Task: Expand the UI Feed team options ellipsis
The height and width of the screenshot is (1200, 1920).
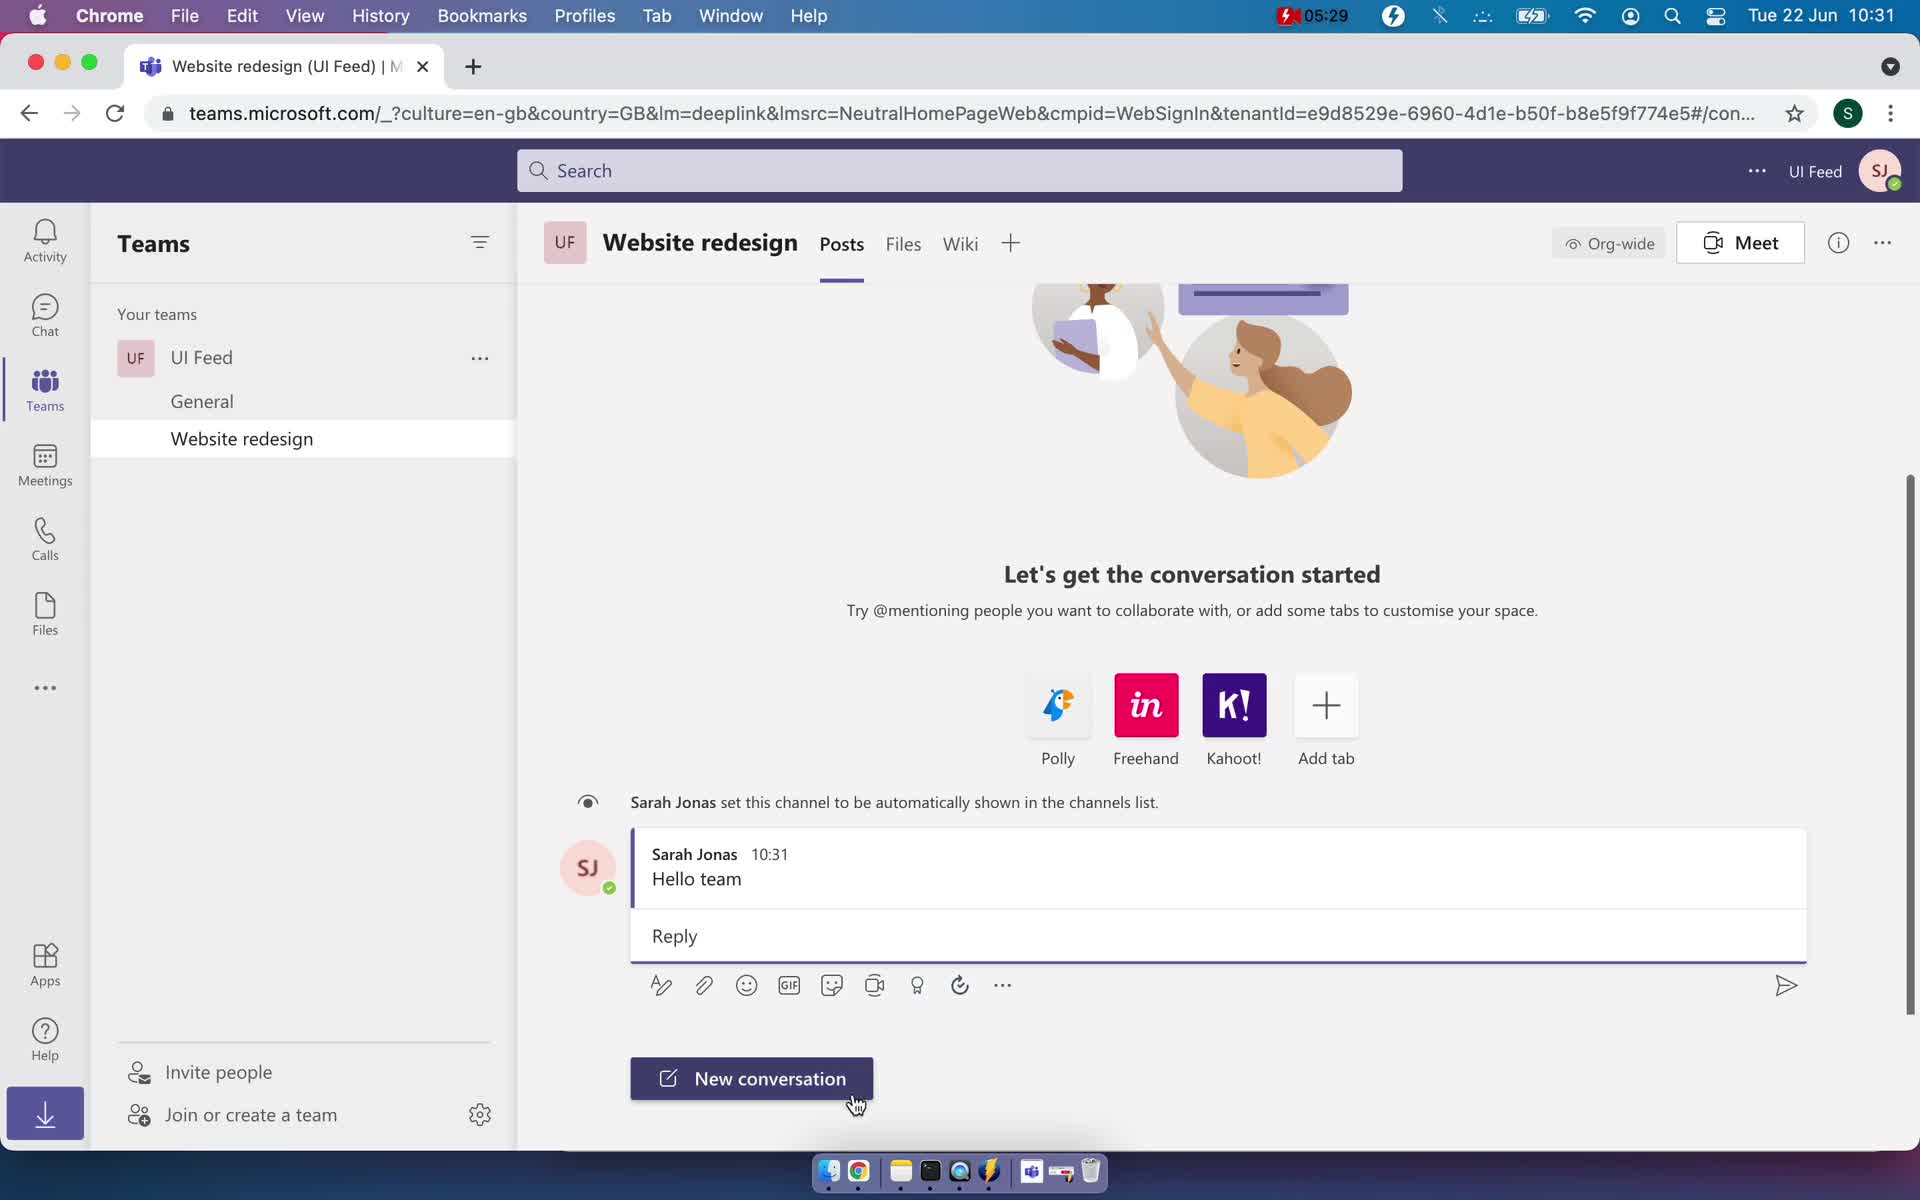Action: point(478,357)
